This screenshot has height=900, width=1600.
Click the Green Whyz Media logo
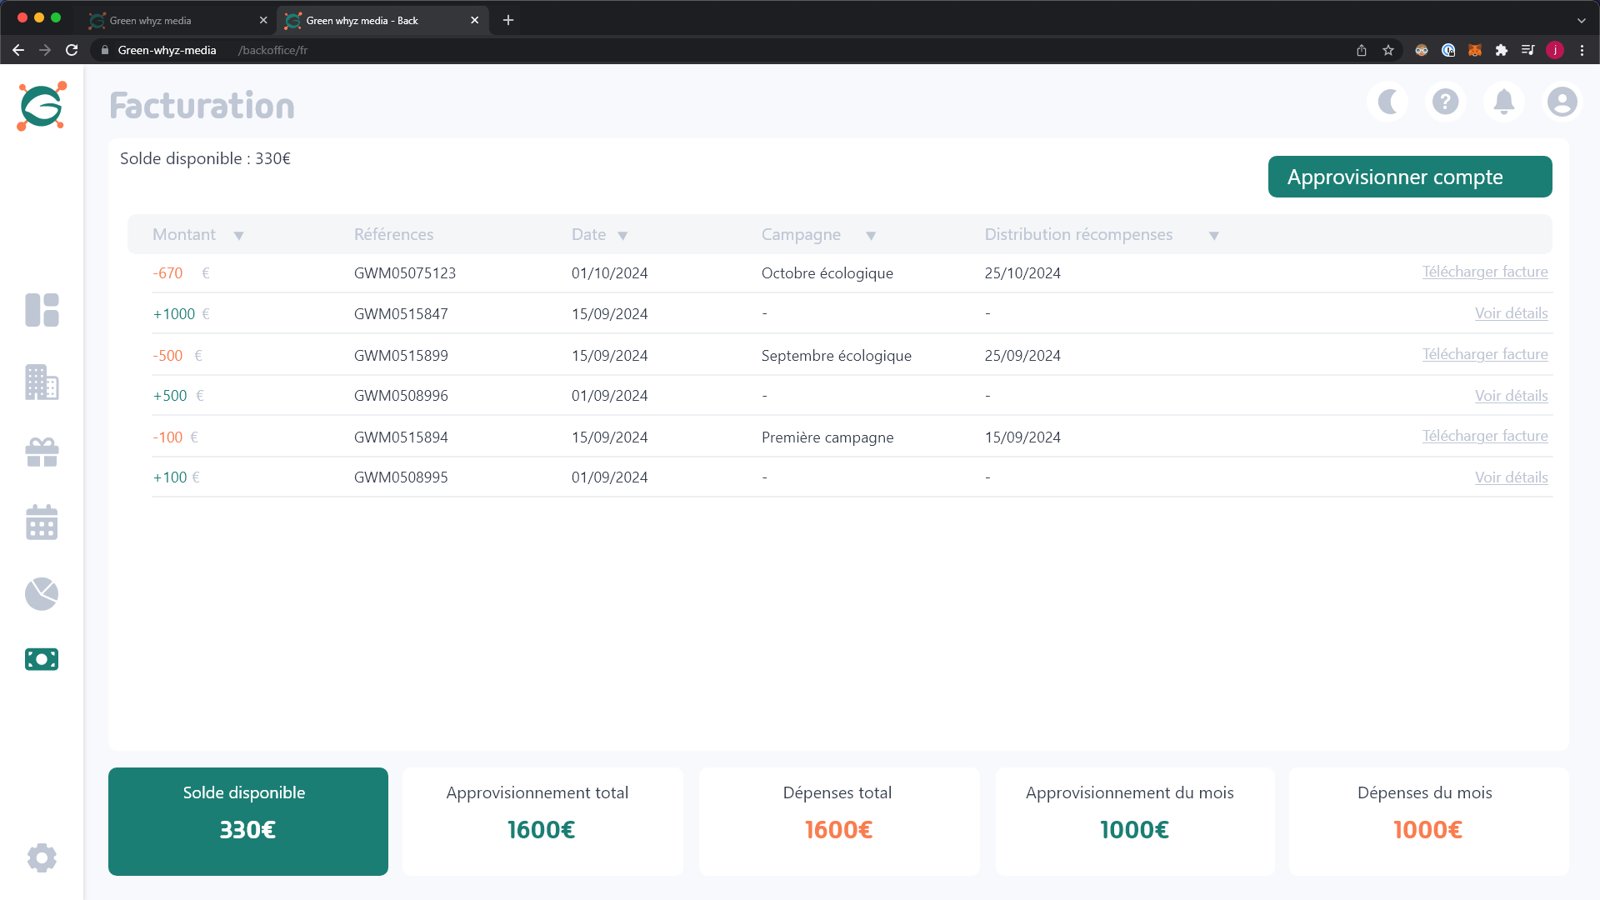pos(42,106)
